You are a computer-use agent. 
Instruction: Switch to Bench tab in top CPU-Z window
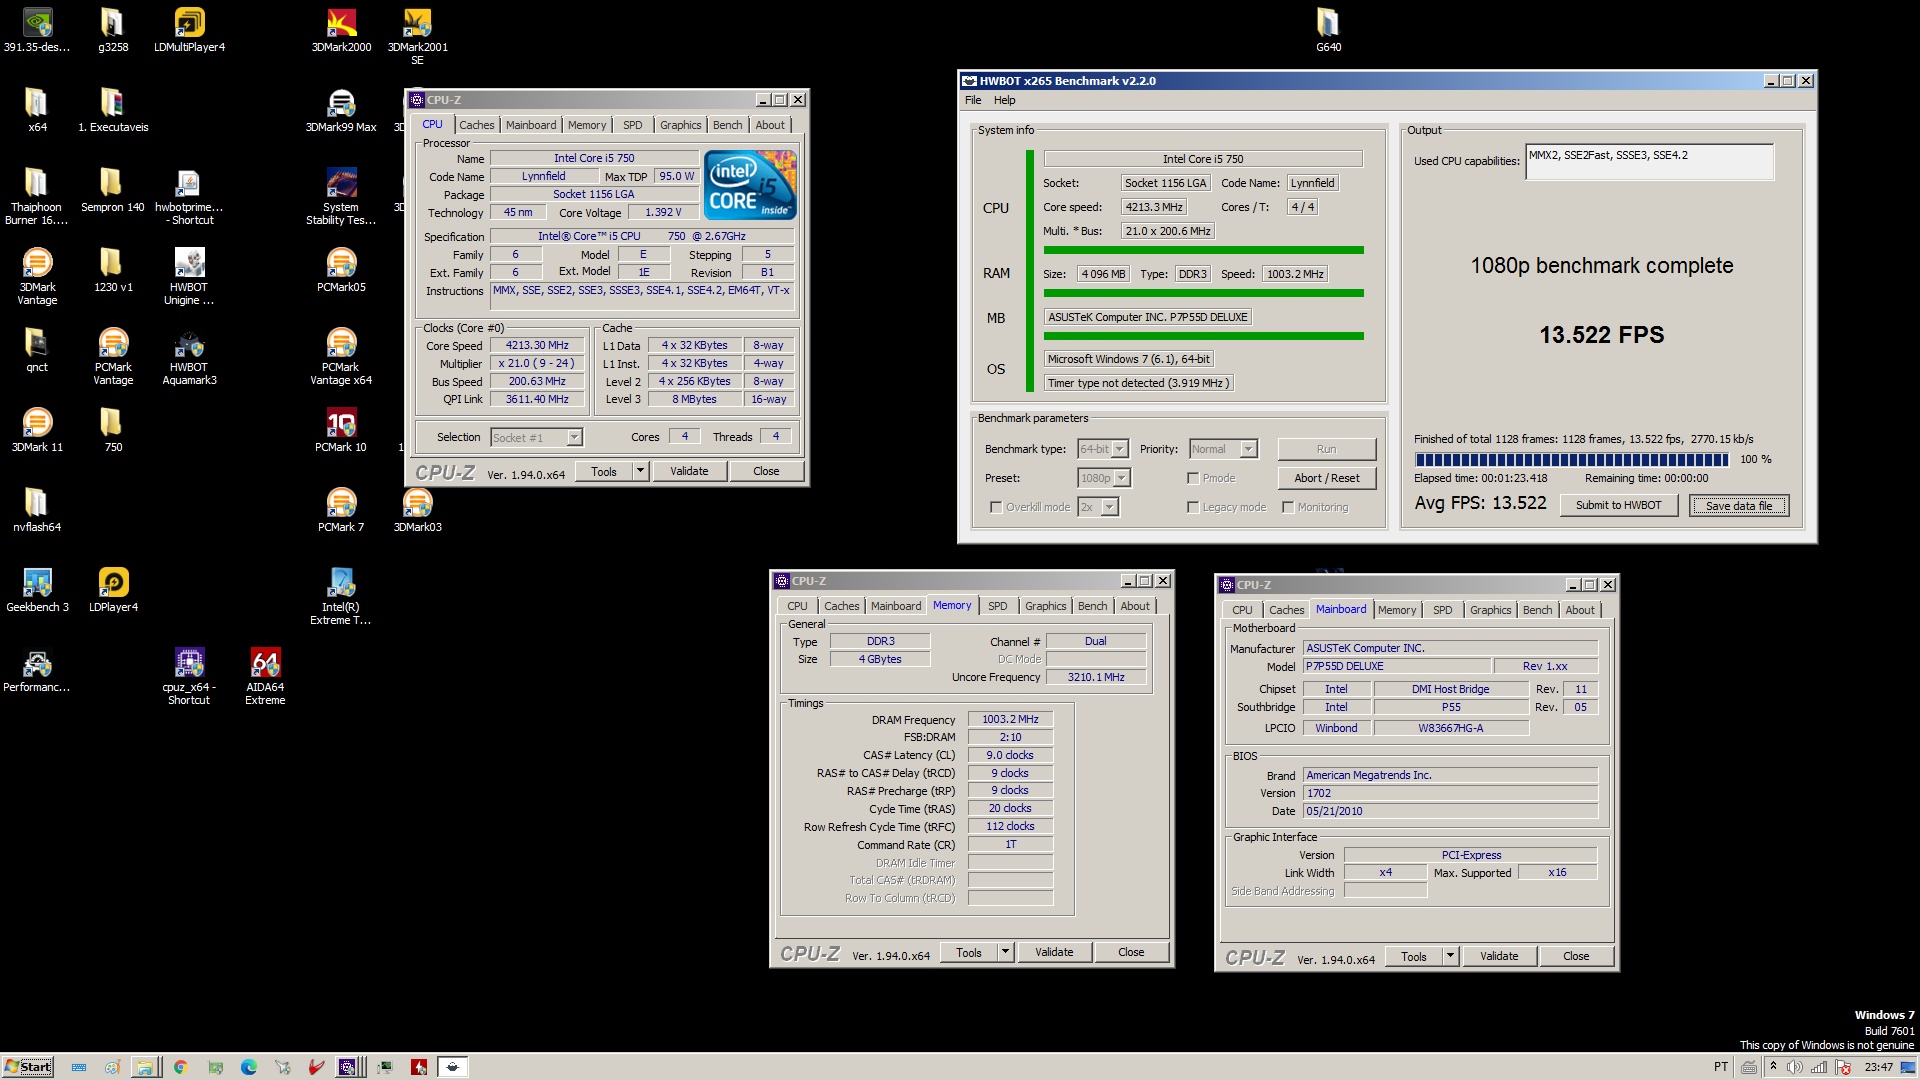(728, 125)
